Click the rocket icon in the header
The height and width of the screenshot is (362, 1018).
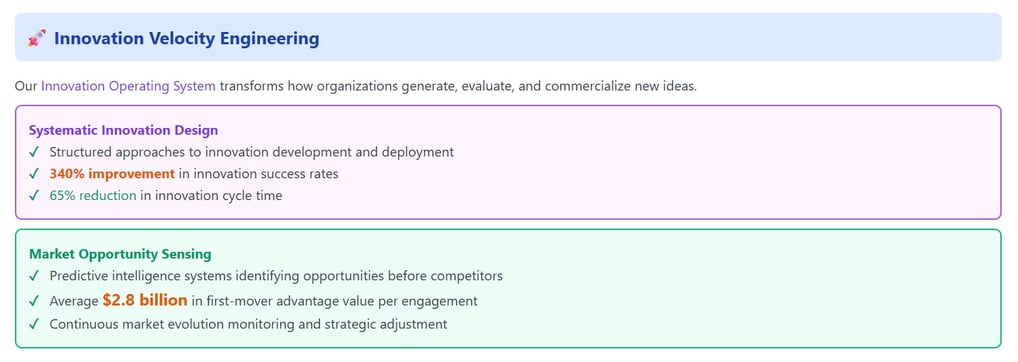coord(36,38)
